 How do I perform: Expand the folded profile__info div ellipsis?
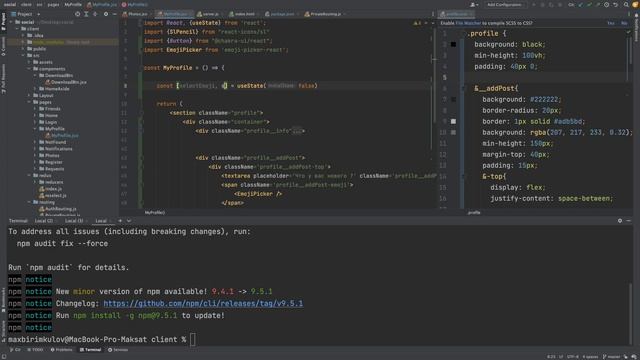coord(297,131)
